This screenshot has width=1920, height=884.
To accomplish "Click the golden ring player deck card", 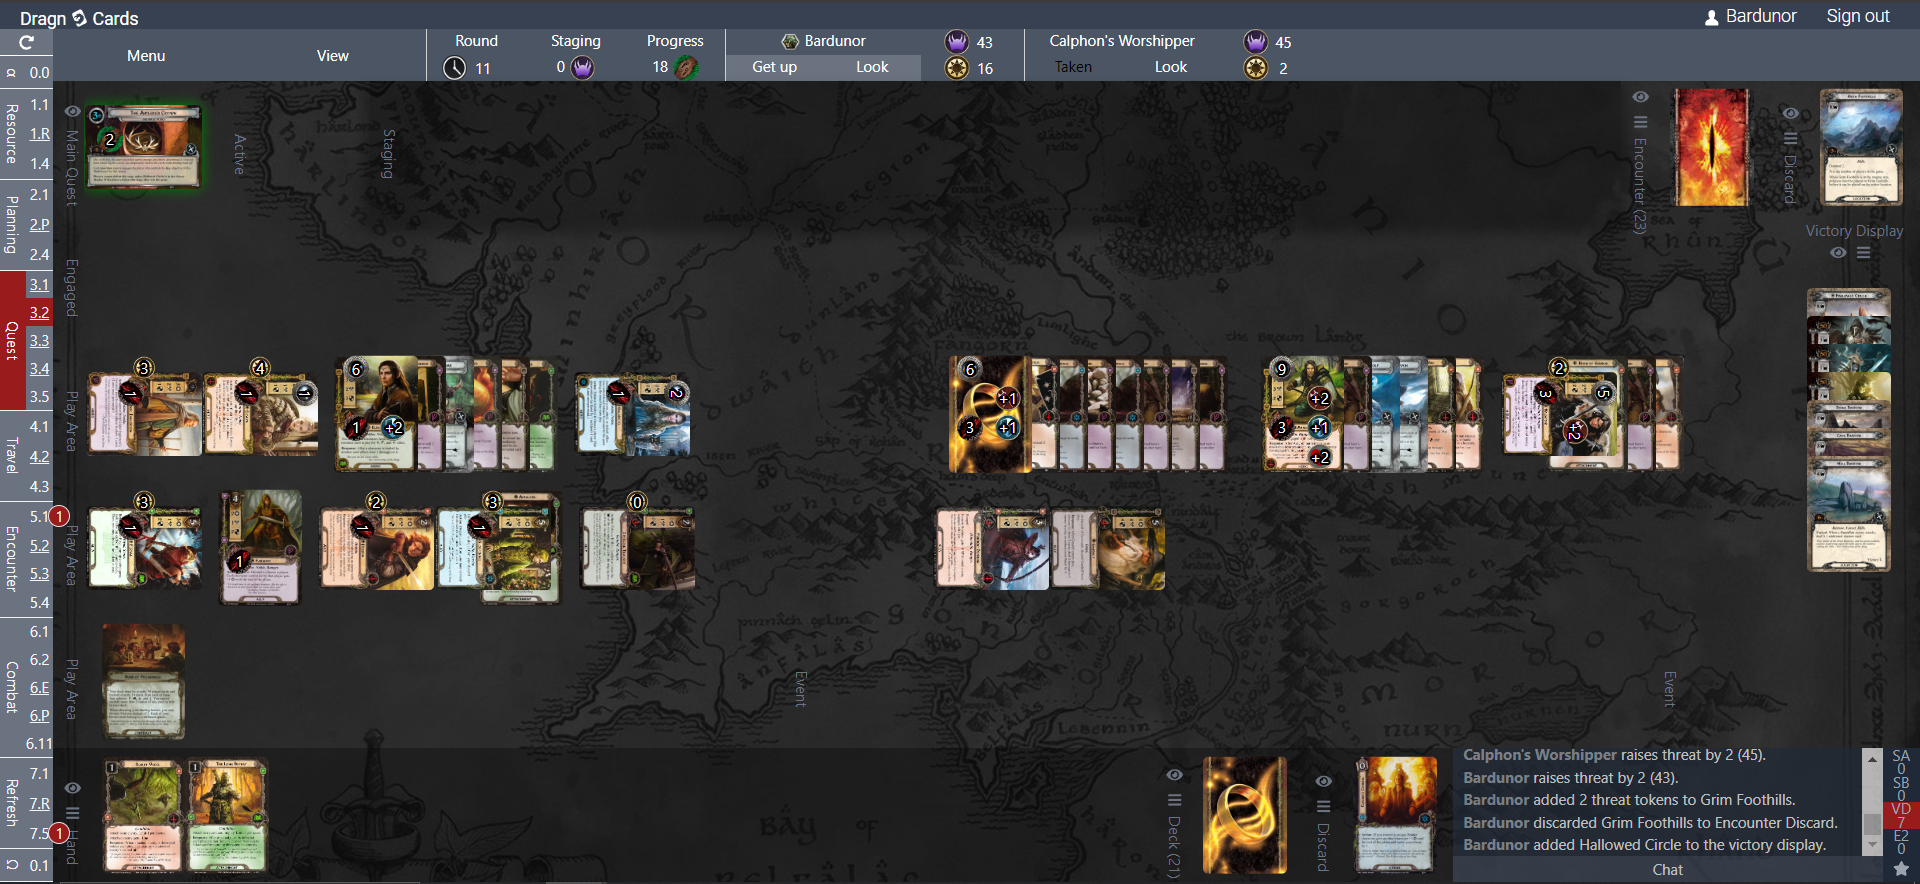I will (x=1244, y=815).
